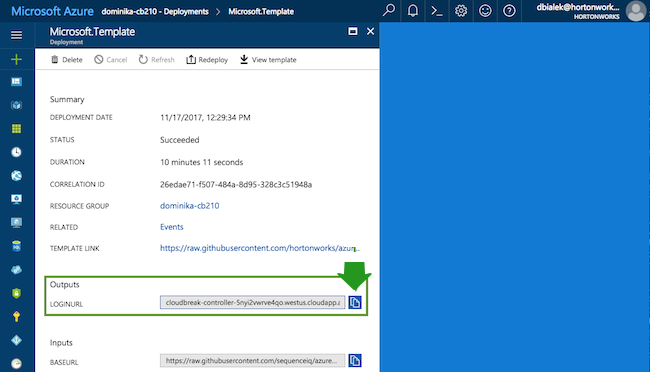Open the Notifications bell icon
Screen dimensions: 650x372
click(x=413, y=10)
